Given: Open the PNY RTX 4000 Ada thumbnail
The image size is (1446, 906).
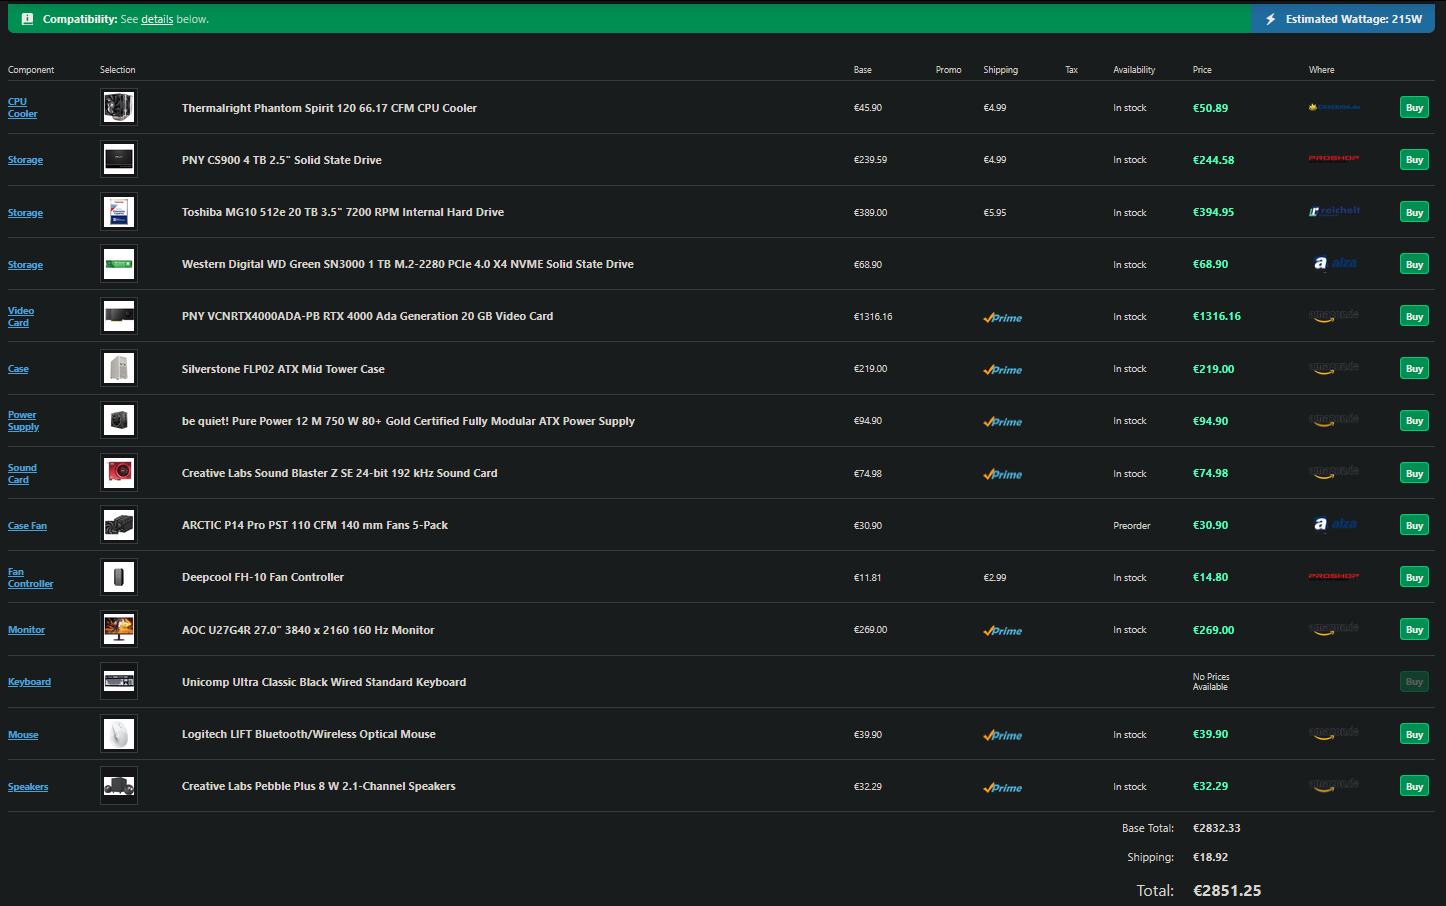Looking at the screenshot, I should point(119,316).
